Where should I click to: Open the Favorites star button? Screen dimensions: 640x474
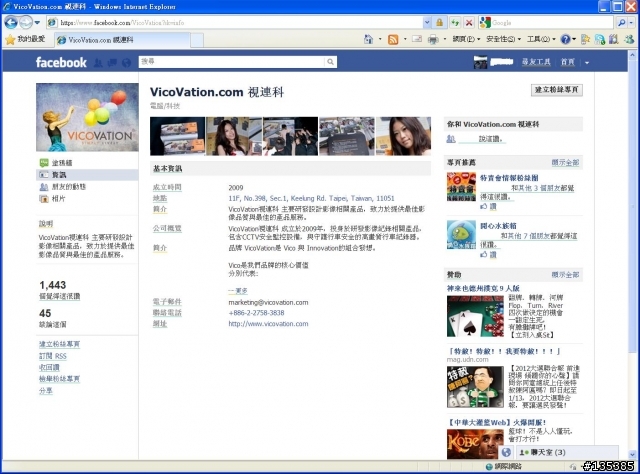pos(25,39)
